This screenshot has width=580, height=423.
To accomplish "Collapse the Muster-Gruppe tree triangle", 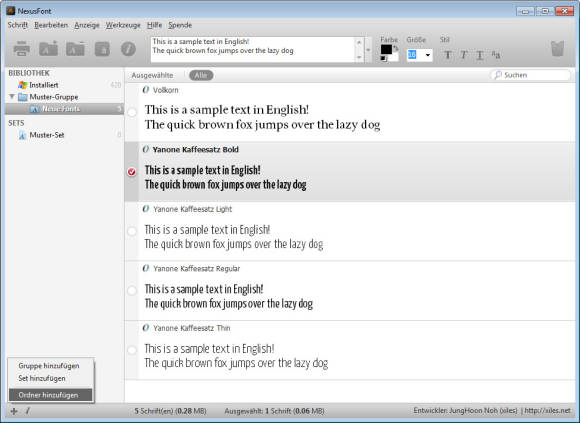I will point(11,97).
